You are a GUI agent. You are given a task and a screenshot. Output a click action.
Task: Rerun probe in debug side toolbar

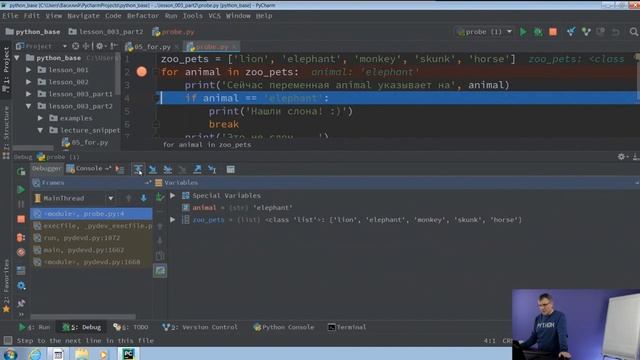click(x=21, y=172)
